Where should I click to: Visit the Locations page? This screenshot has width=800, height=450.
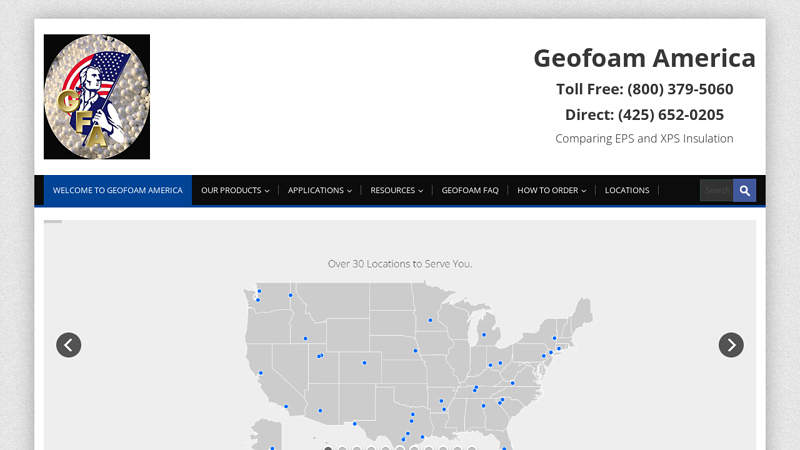627,190
